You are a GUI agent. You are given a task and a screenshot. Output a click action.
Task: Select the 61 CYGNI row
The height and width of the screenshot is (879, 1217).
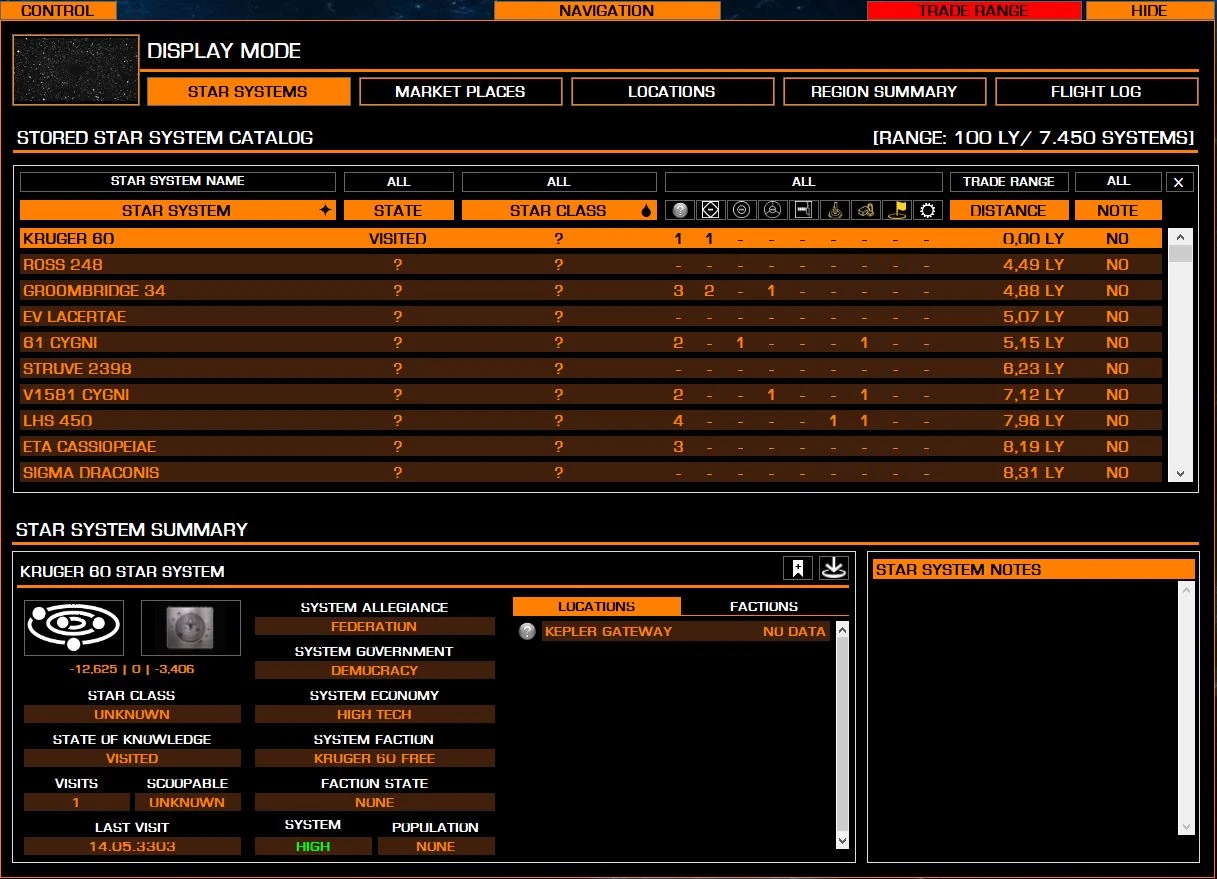click(591, 343)
